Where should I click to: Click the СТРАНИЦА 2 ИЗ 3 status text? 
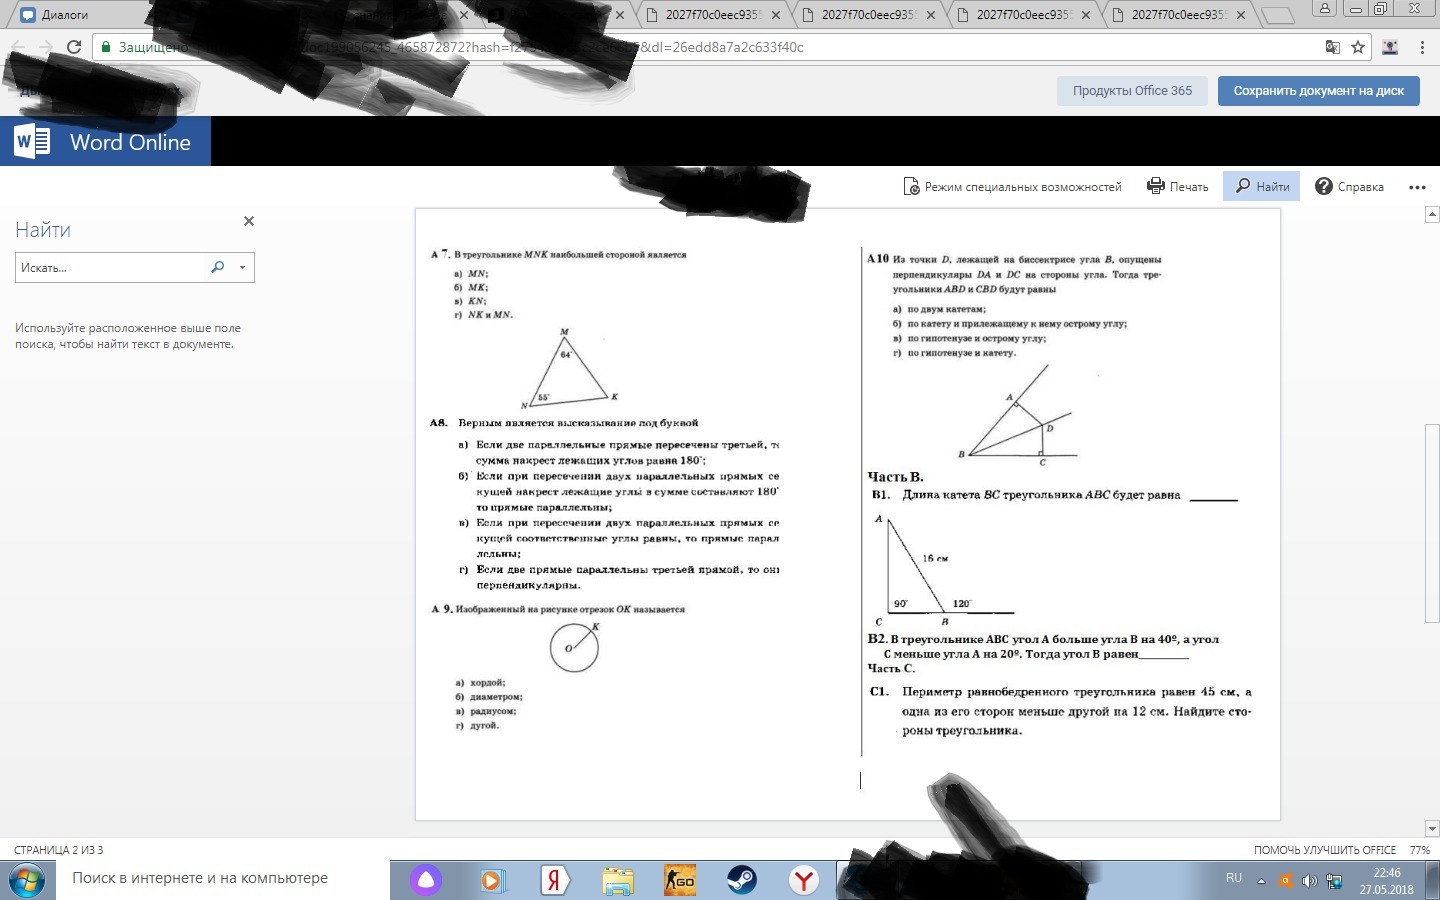click(58, 850)
